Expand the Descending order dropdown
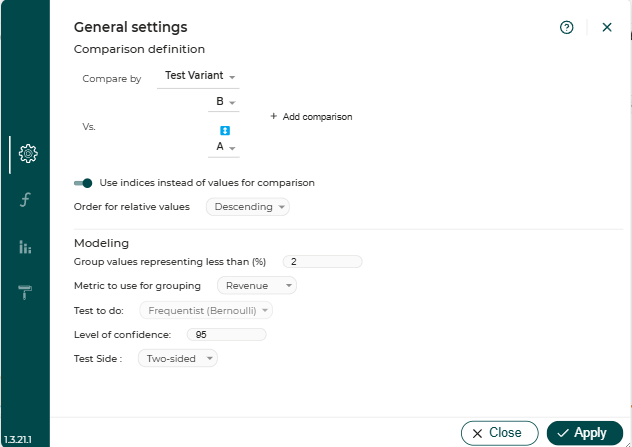The width and height of the screenshot is (632, 447). (x=248, y=207)
